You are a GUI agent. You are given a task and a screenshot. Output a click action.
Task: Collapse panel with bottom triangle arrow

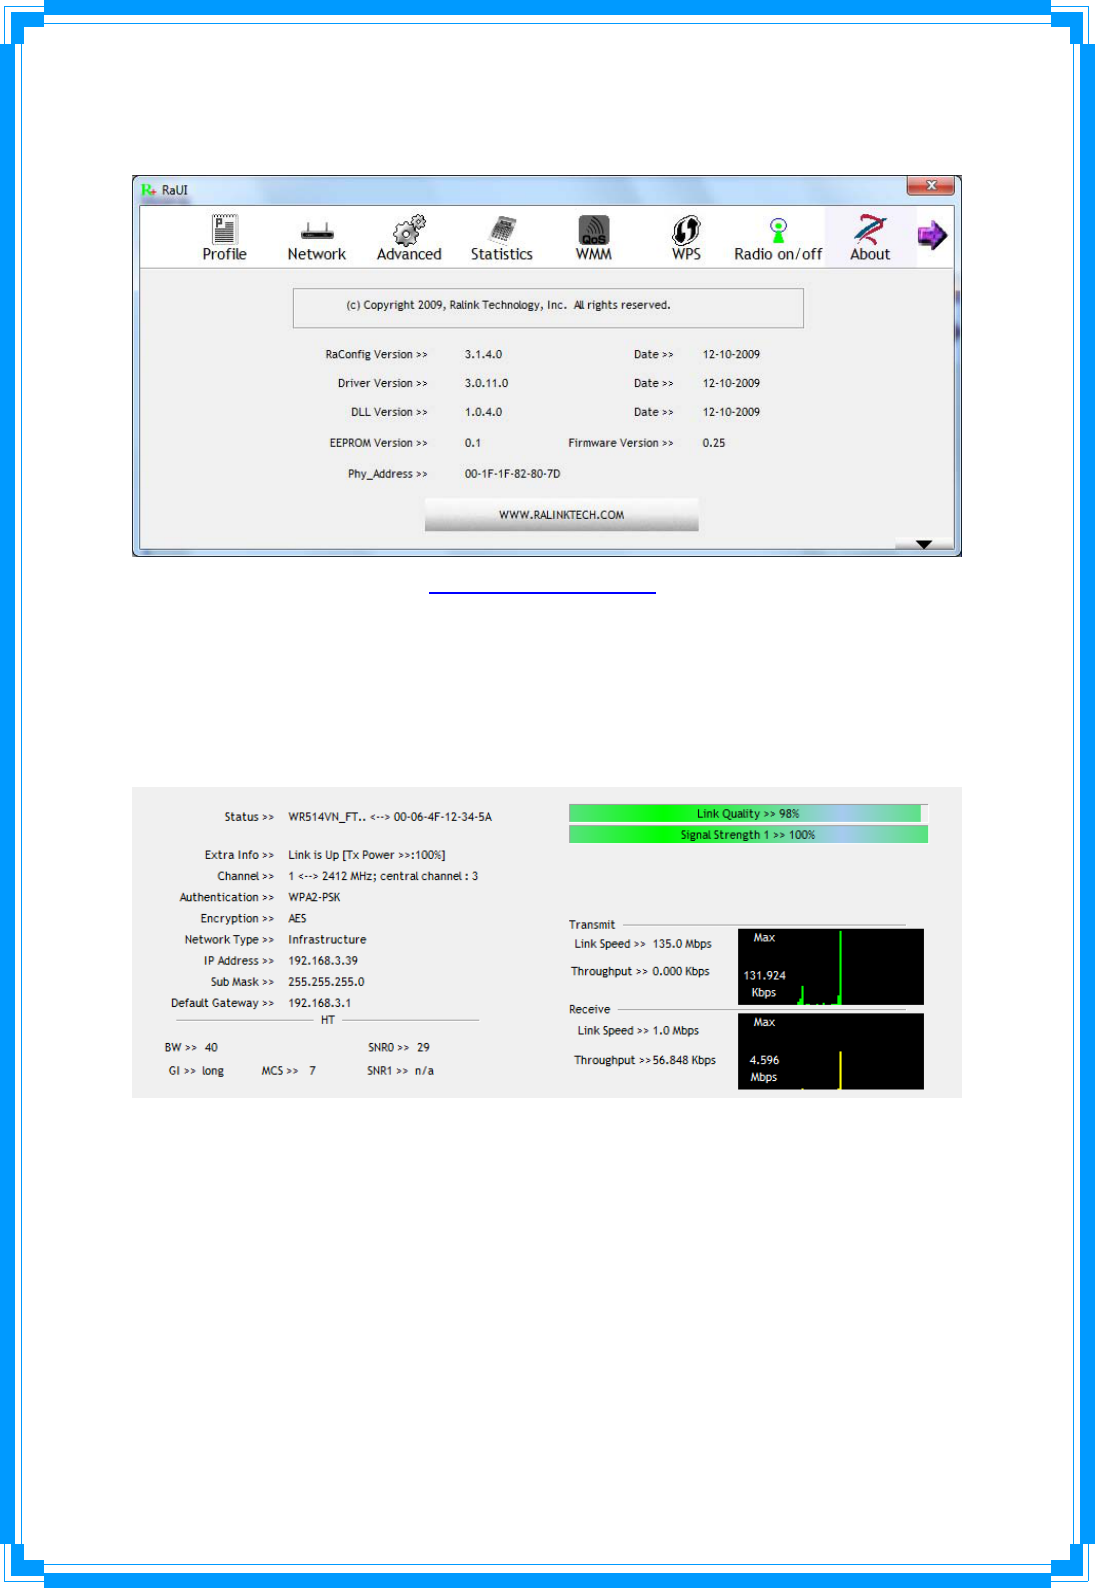[924, 545]
